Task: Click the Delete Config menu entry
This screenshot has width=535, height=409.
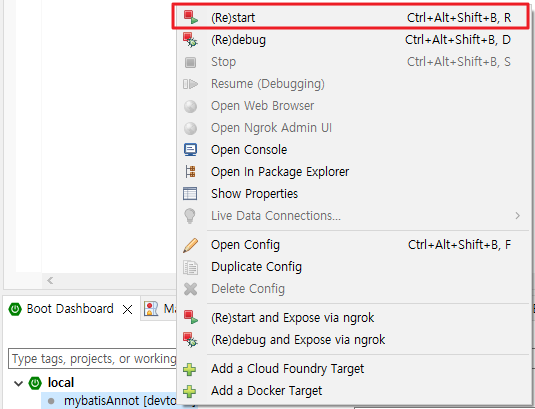Action: (354, 289)
